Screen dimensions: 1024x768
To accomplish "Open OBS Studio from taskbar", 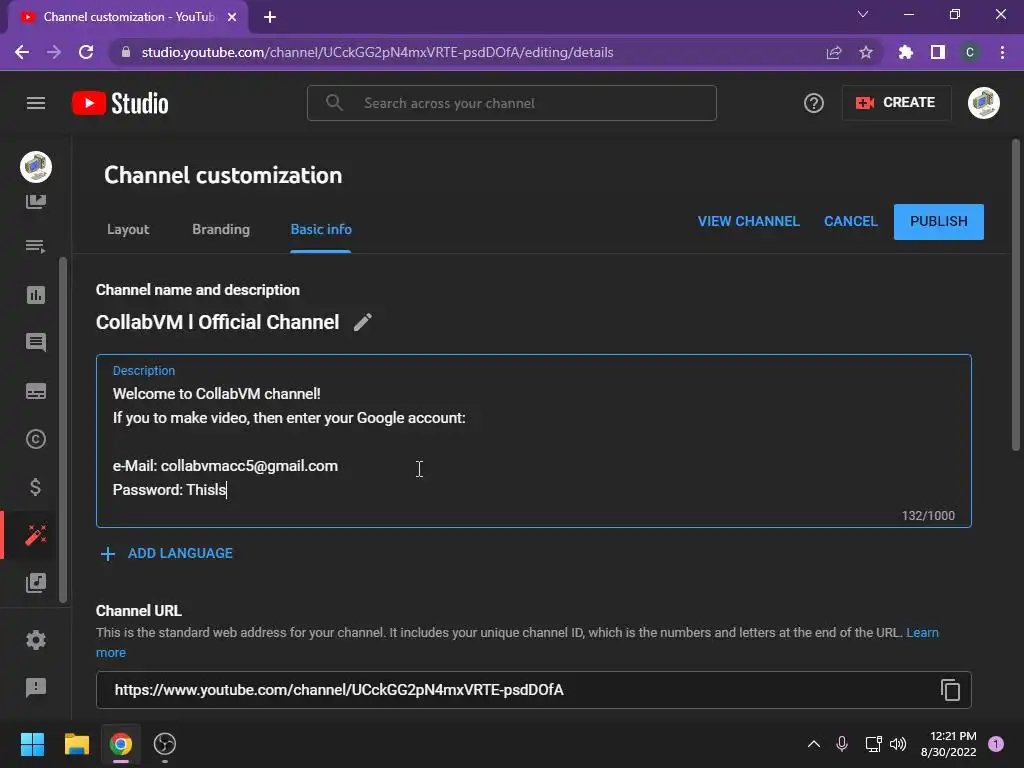I will pos(165,744).
